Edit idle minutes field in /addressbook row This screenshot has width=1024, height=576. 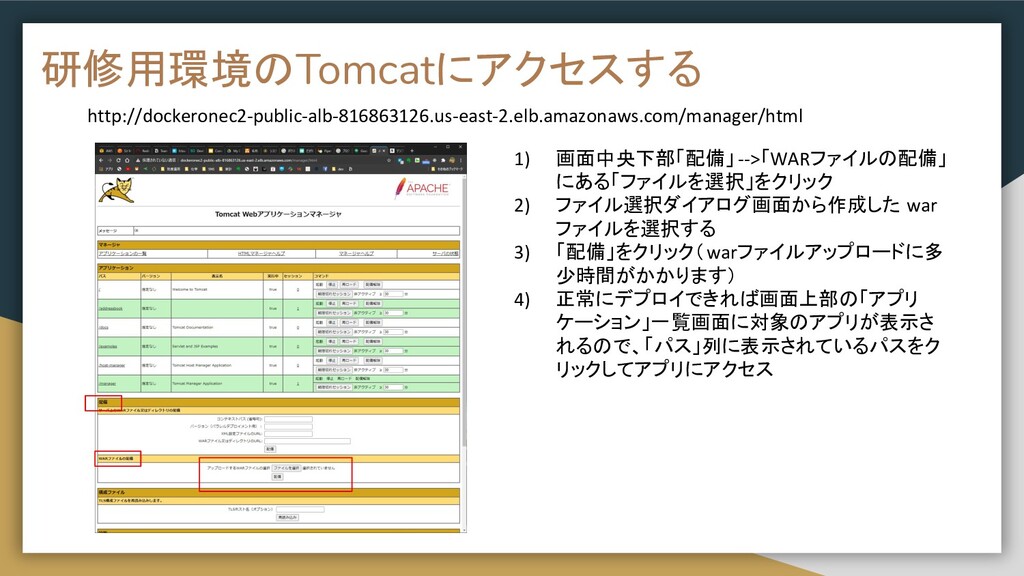(x=393, y=313)
